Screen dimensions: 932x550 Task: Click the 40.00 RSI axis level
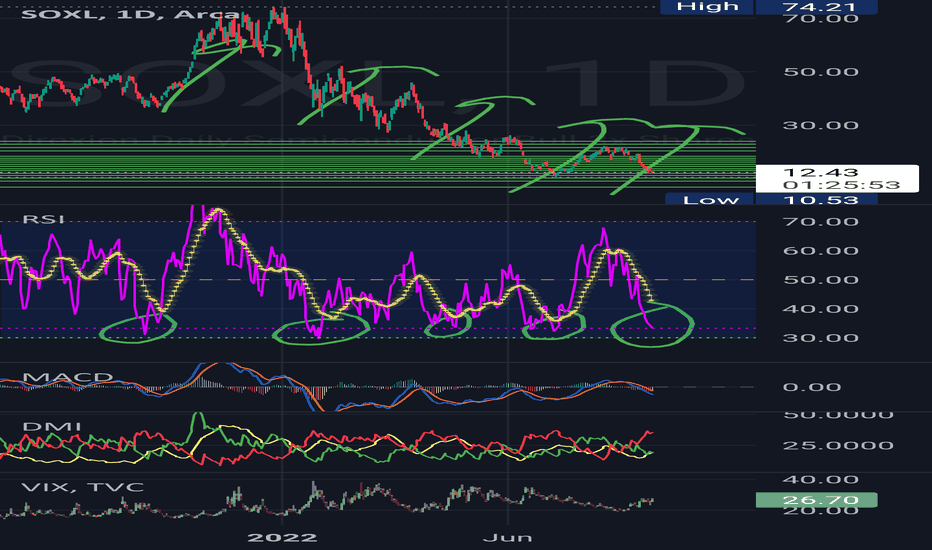pyautogui.click(x=820, y=309)
